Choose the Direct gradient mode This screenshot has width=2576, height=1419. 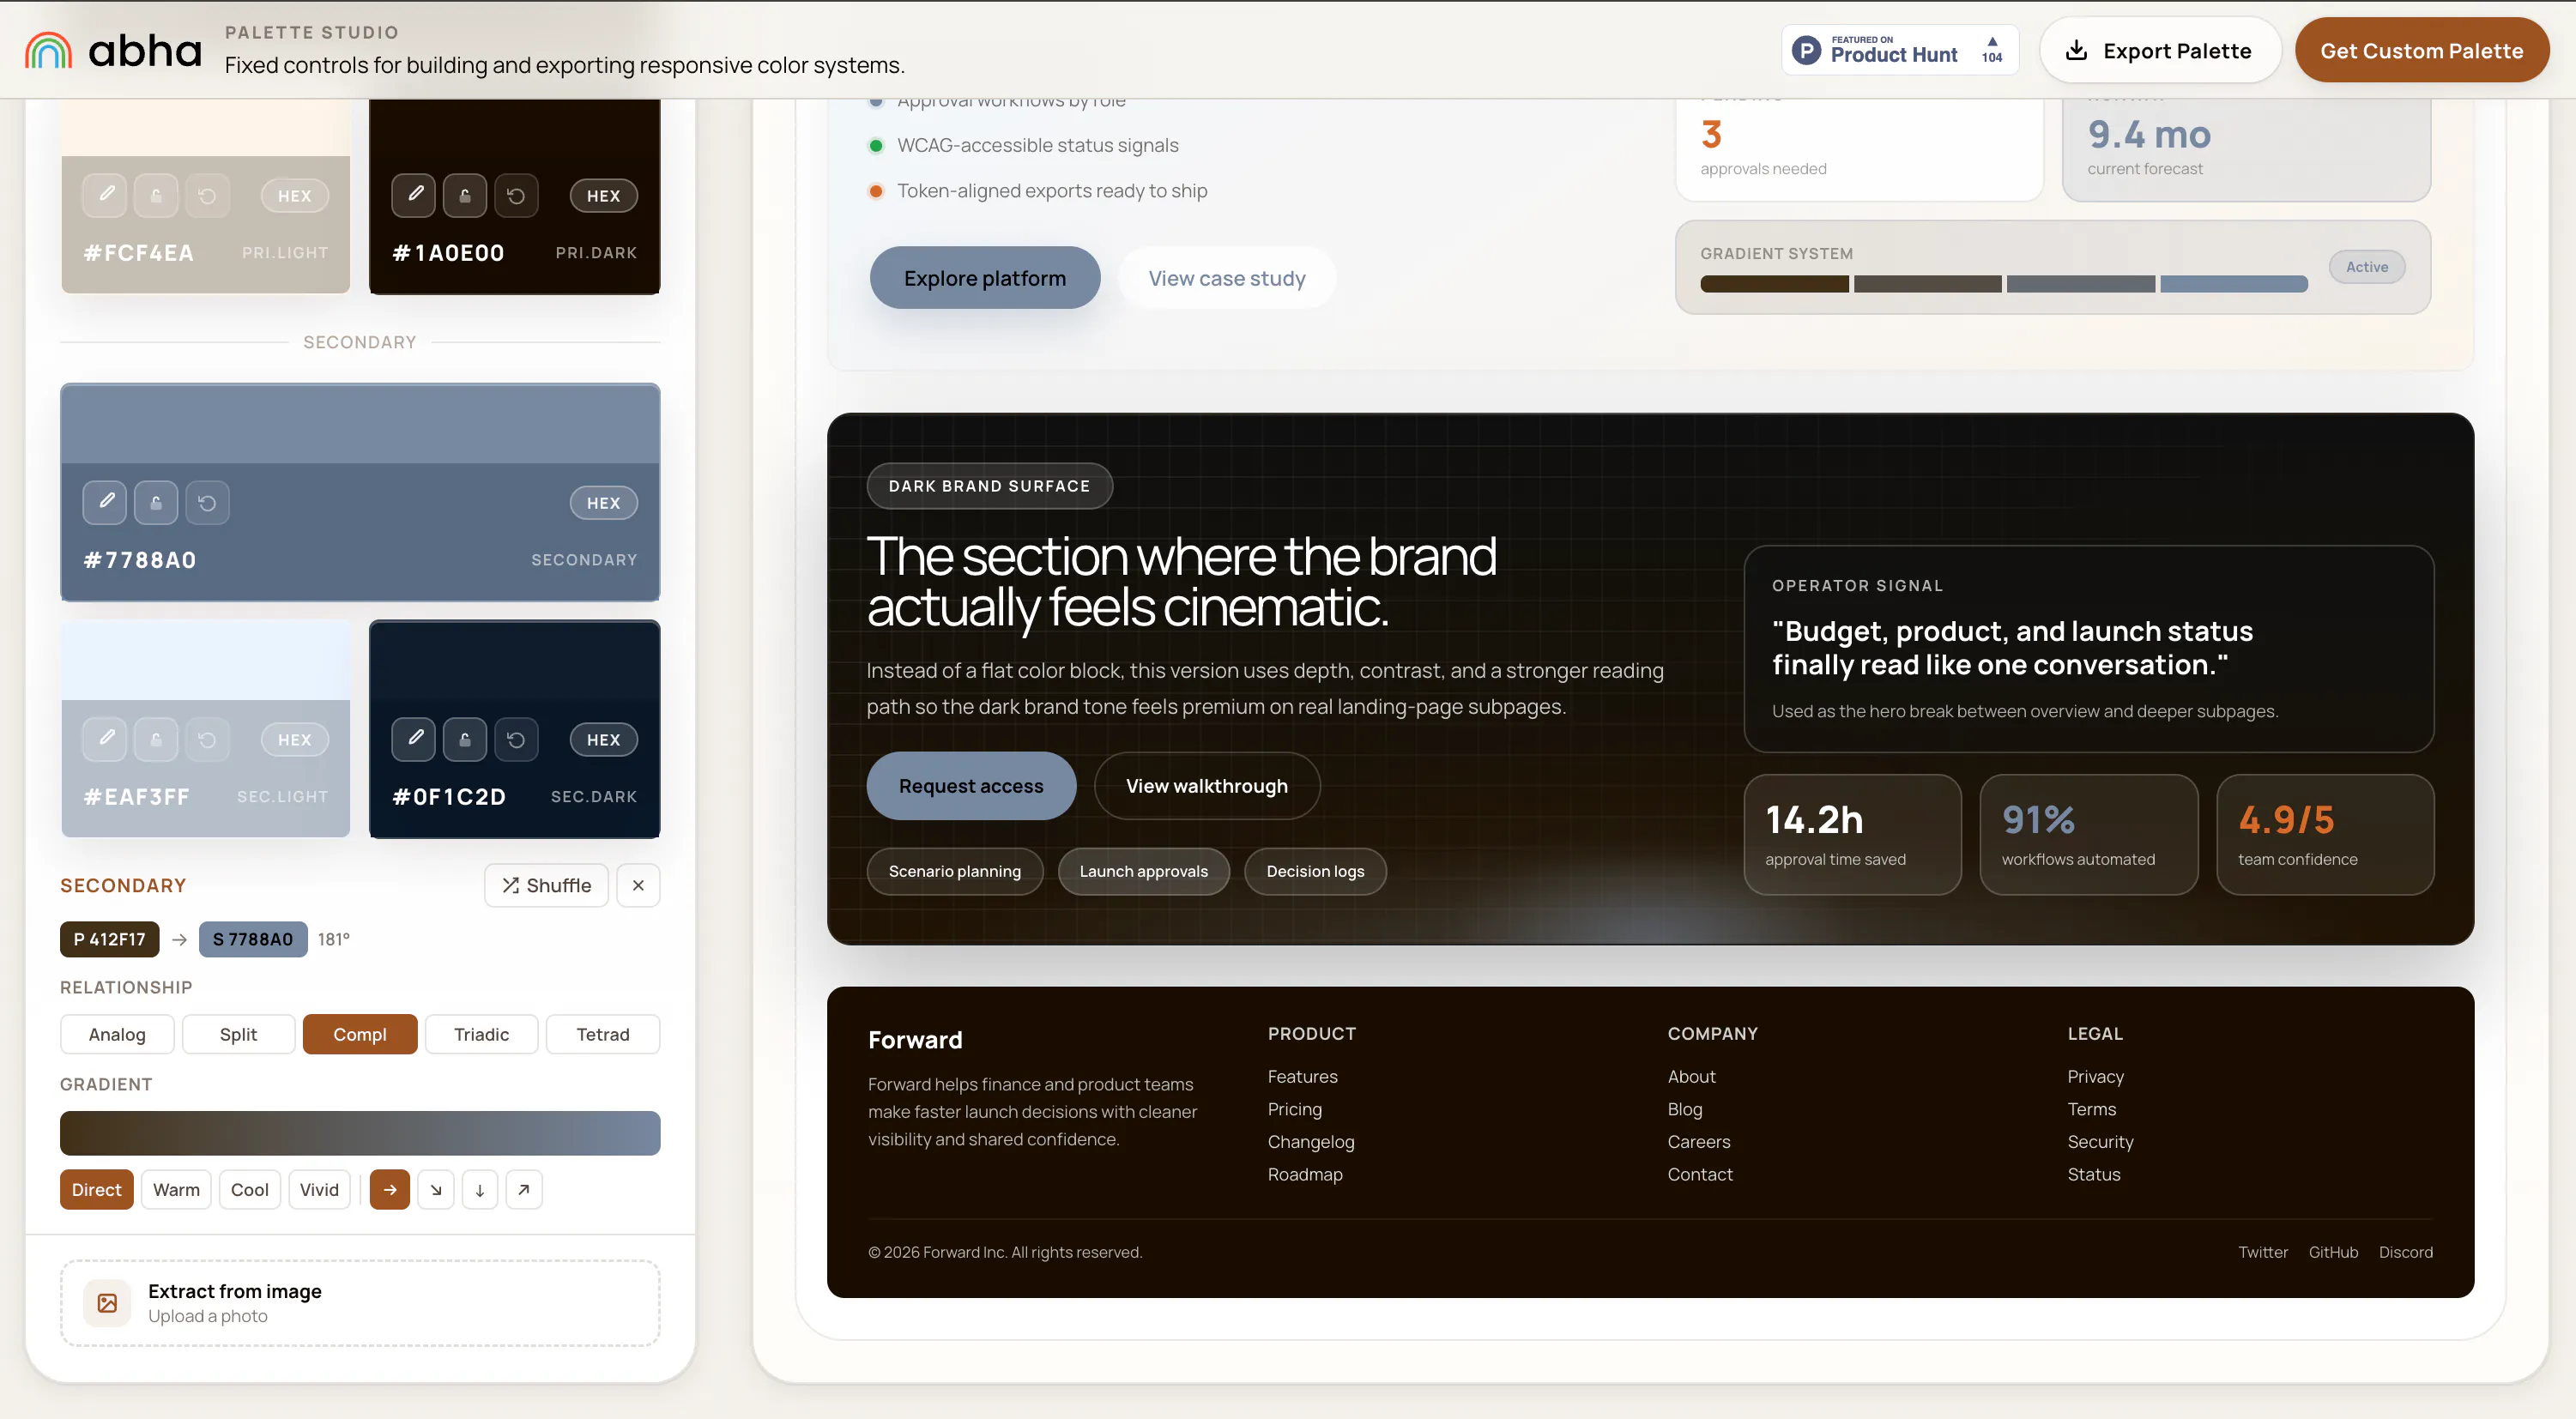tap(96, 1189)
